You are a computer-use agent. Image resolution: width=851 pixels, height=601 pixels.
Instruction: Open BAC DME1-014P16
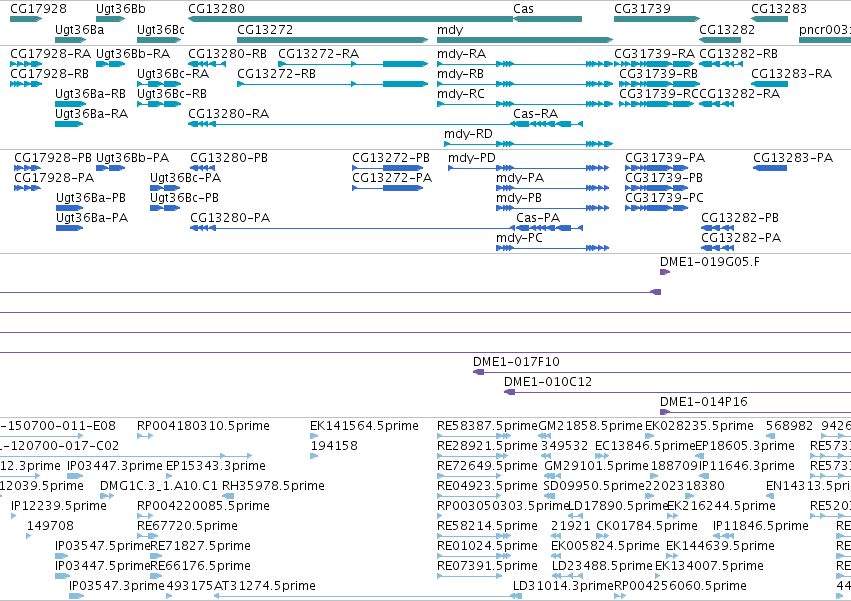[703, 402]
